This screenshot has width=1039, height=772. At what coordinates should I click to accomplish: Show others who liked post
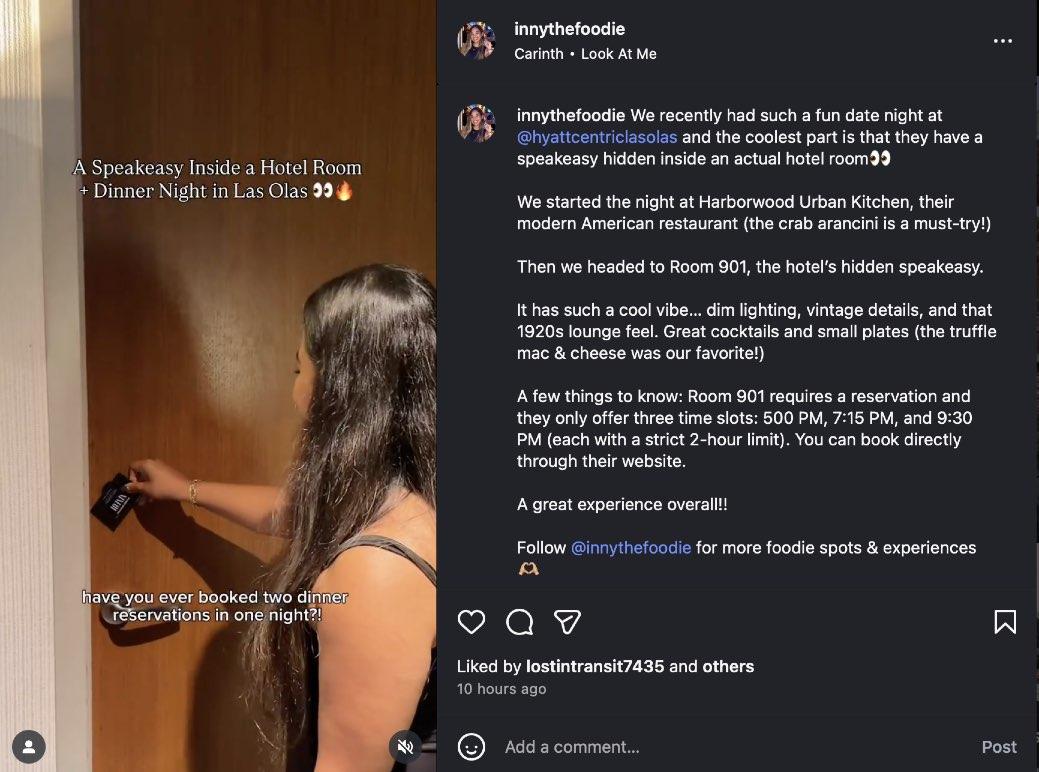tap(728, 666)
